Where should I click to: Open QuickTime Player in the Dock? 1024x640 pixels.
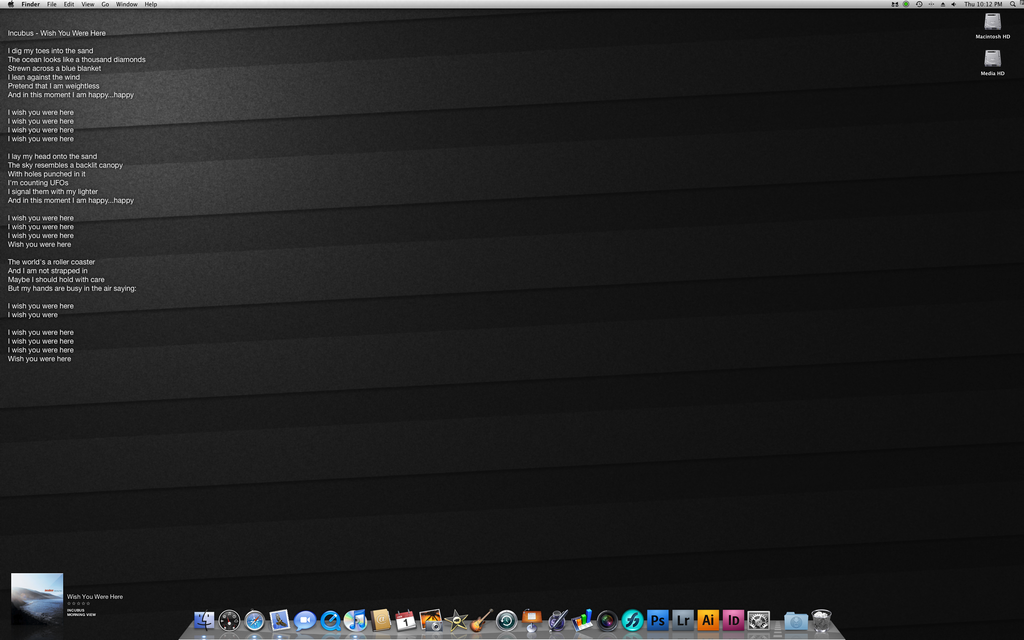[330, 620]
